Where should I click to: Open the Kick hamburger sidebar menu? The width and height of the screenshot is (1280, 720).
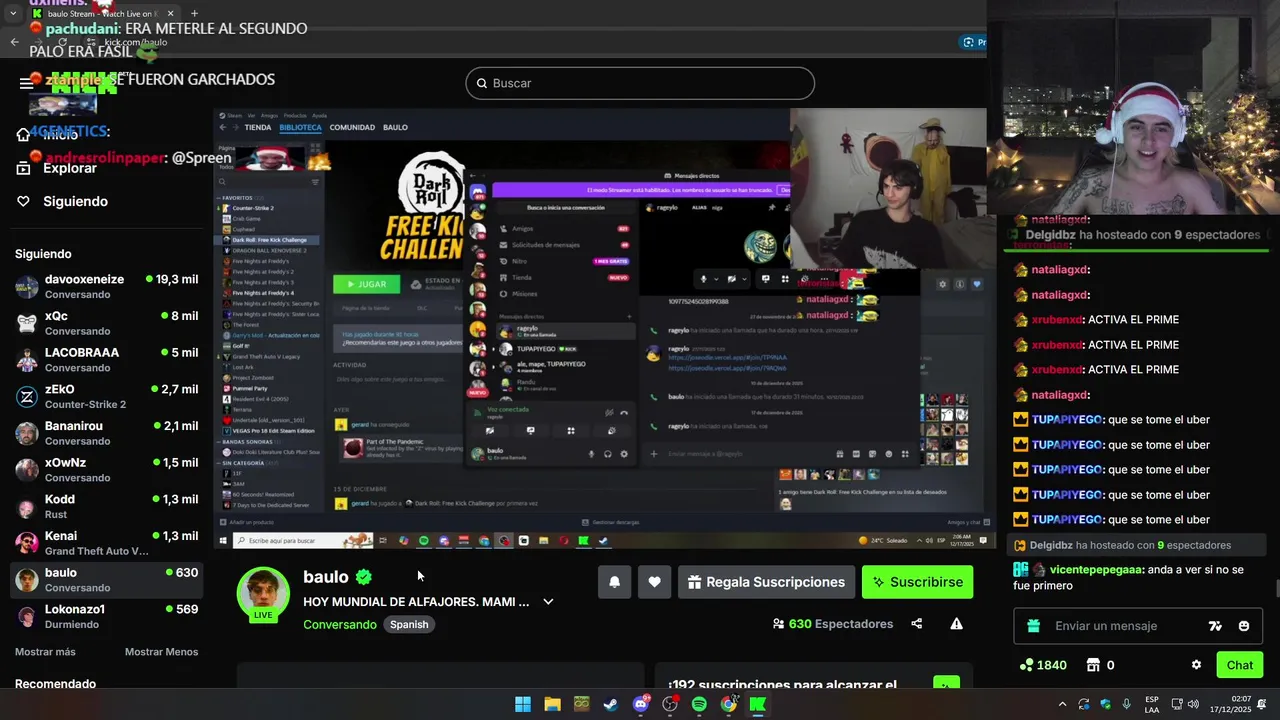(x=27, y=83)
